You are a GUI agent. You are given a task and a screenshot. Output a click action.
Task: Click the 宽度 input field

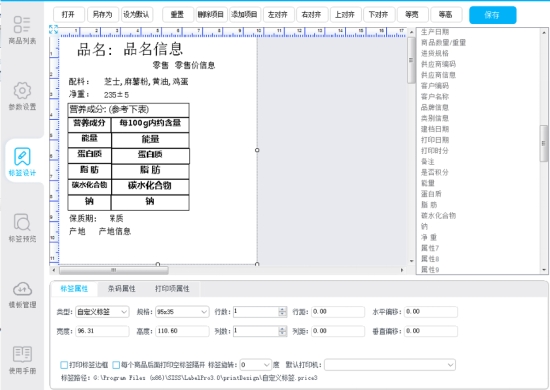(102, 331)
